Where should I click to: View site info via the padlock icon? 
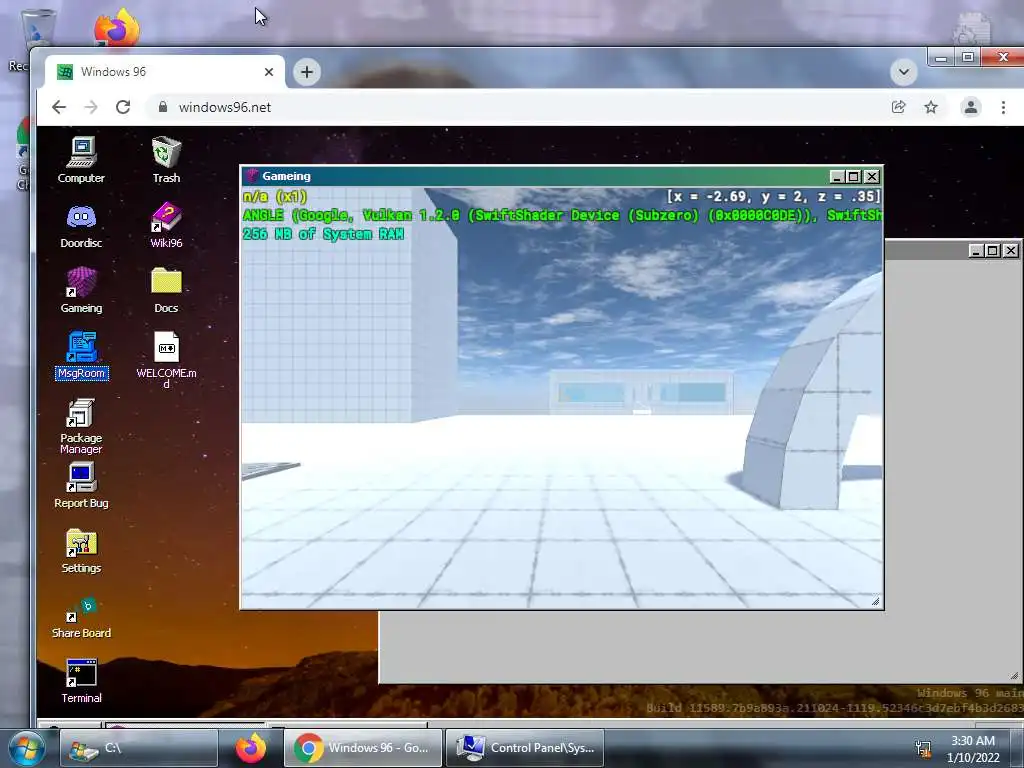163,106
